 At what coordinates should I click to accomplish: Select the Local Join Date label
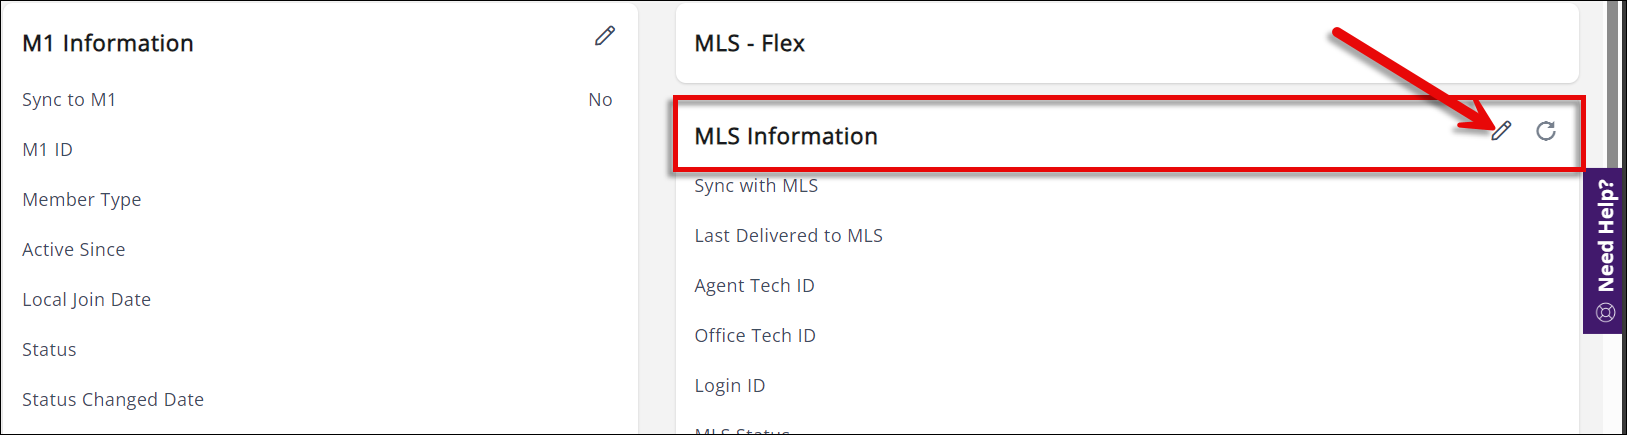(x=87, y=300)
